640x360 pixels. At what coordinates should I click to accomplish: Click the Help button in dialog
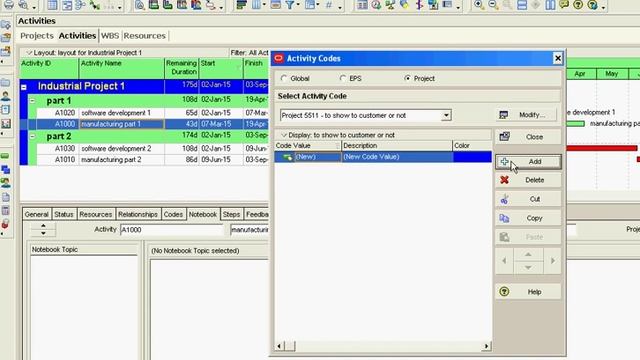528,292
